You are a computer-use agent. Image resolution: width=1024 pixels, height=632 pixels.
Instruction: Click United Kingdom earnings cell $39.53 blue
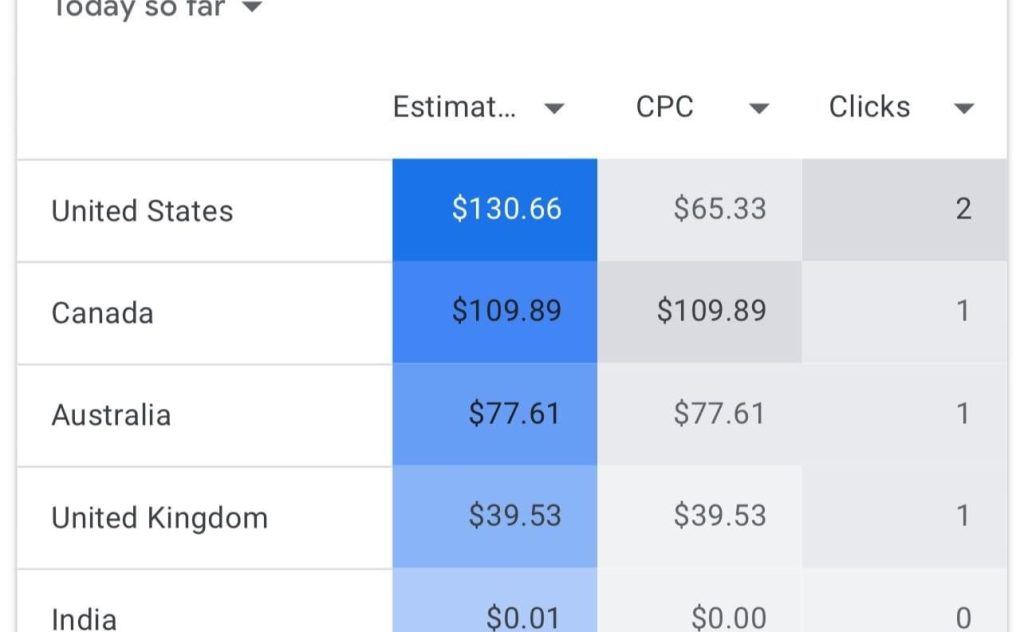coord(514,516)
